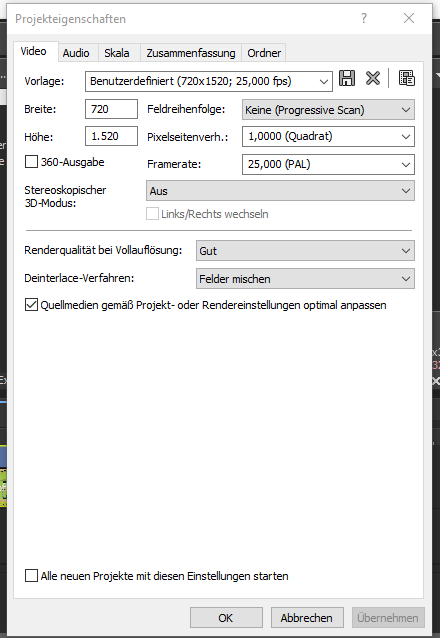
Task: Open the Zusammenfassung tab
Action: pyautogui.click(x=191, y=53)
